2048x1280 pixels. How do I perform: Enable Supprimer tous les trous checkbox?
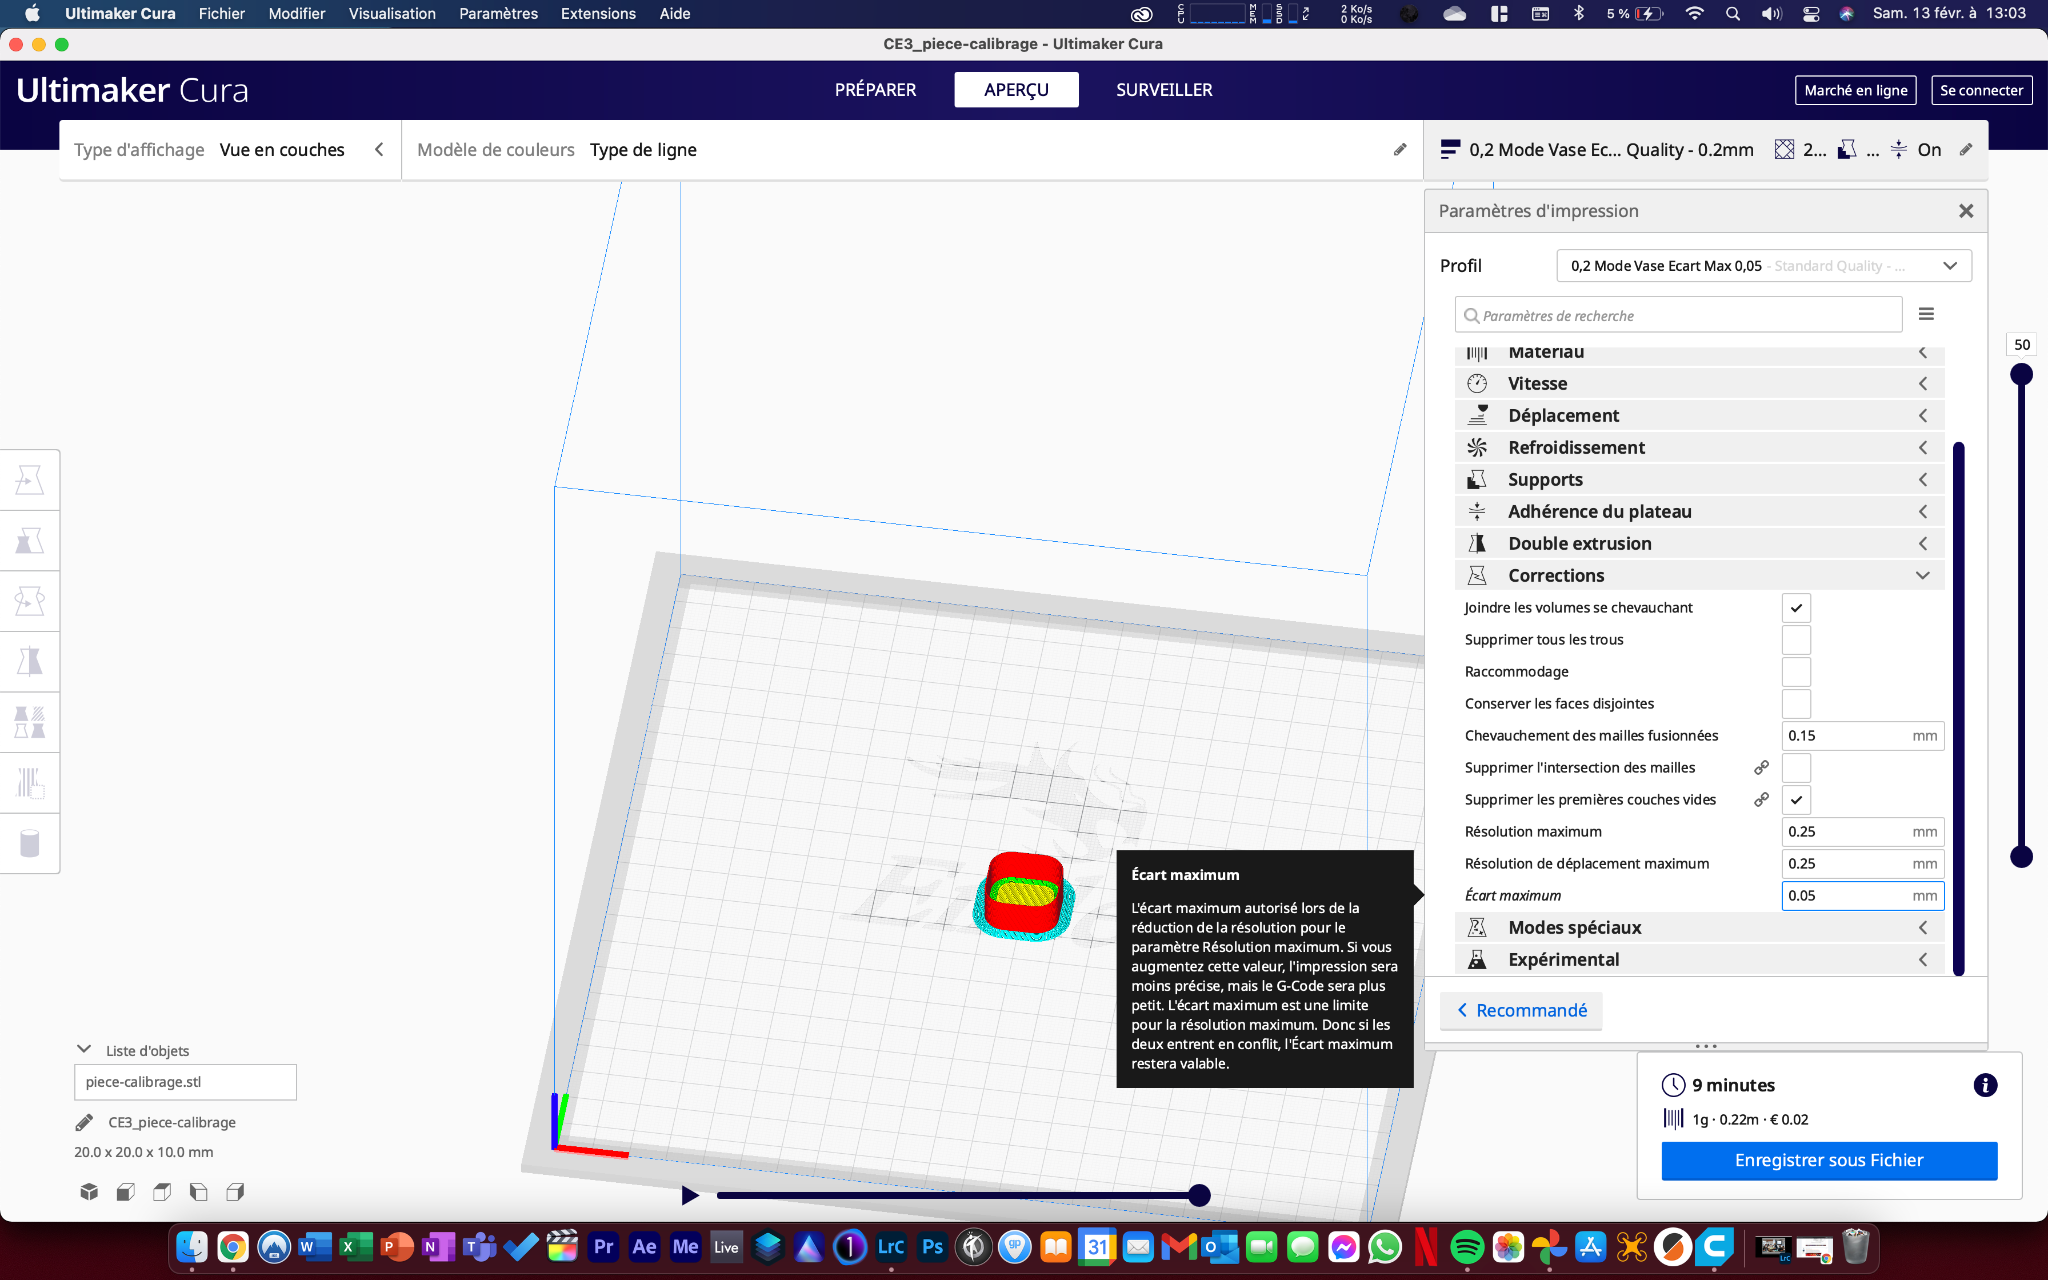tap(1796, 640)
